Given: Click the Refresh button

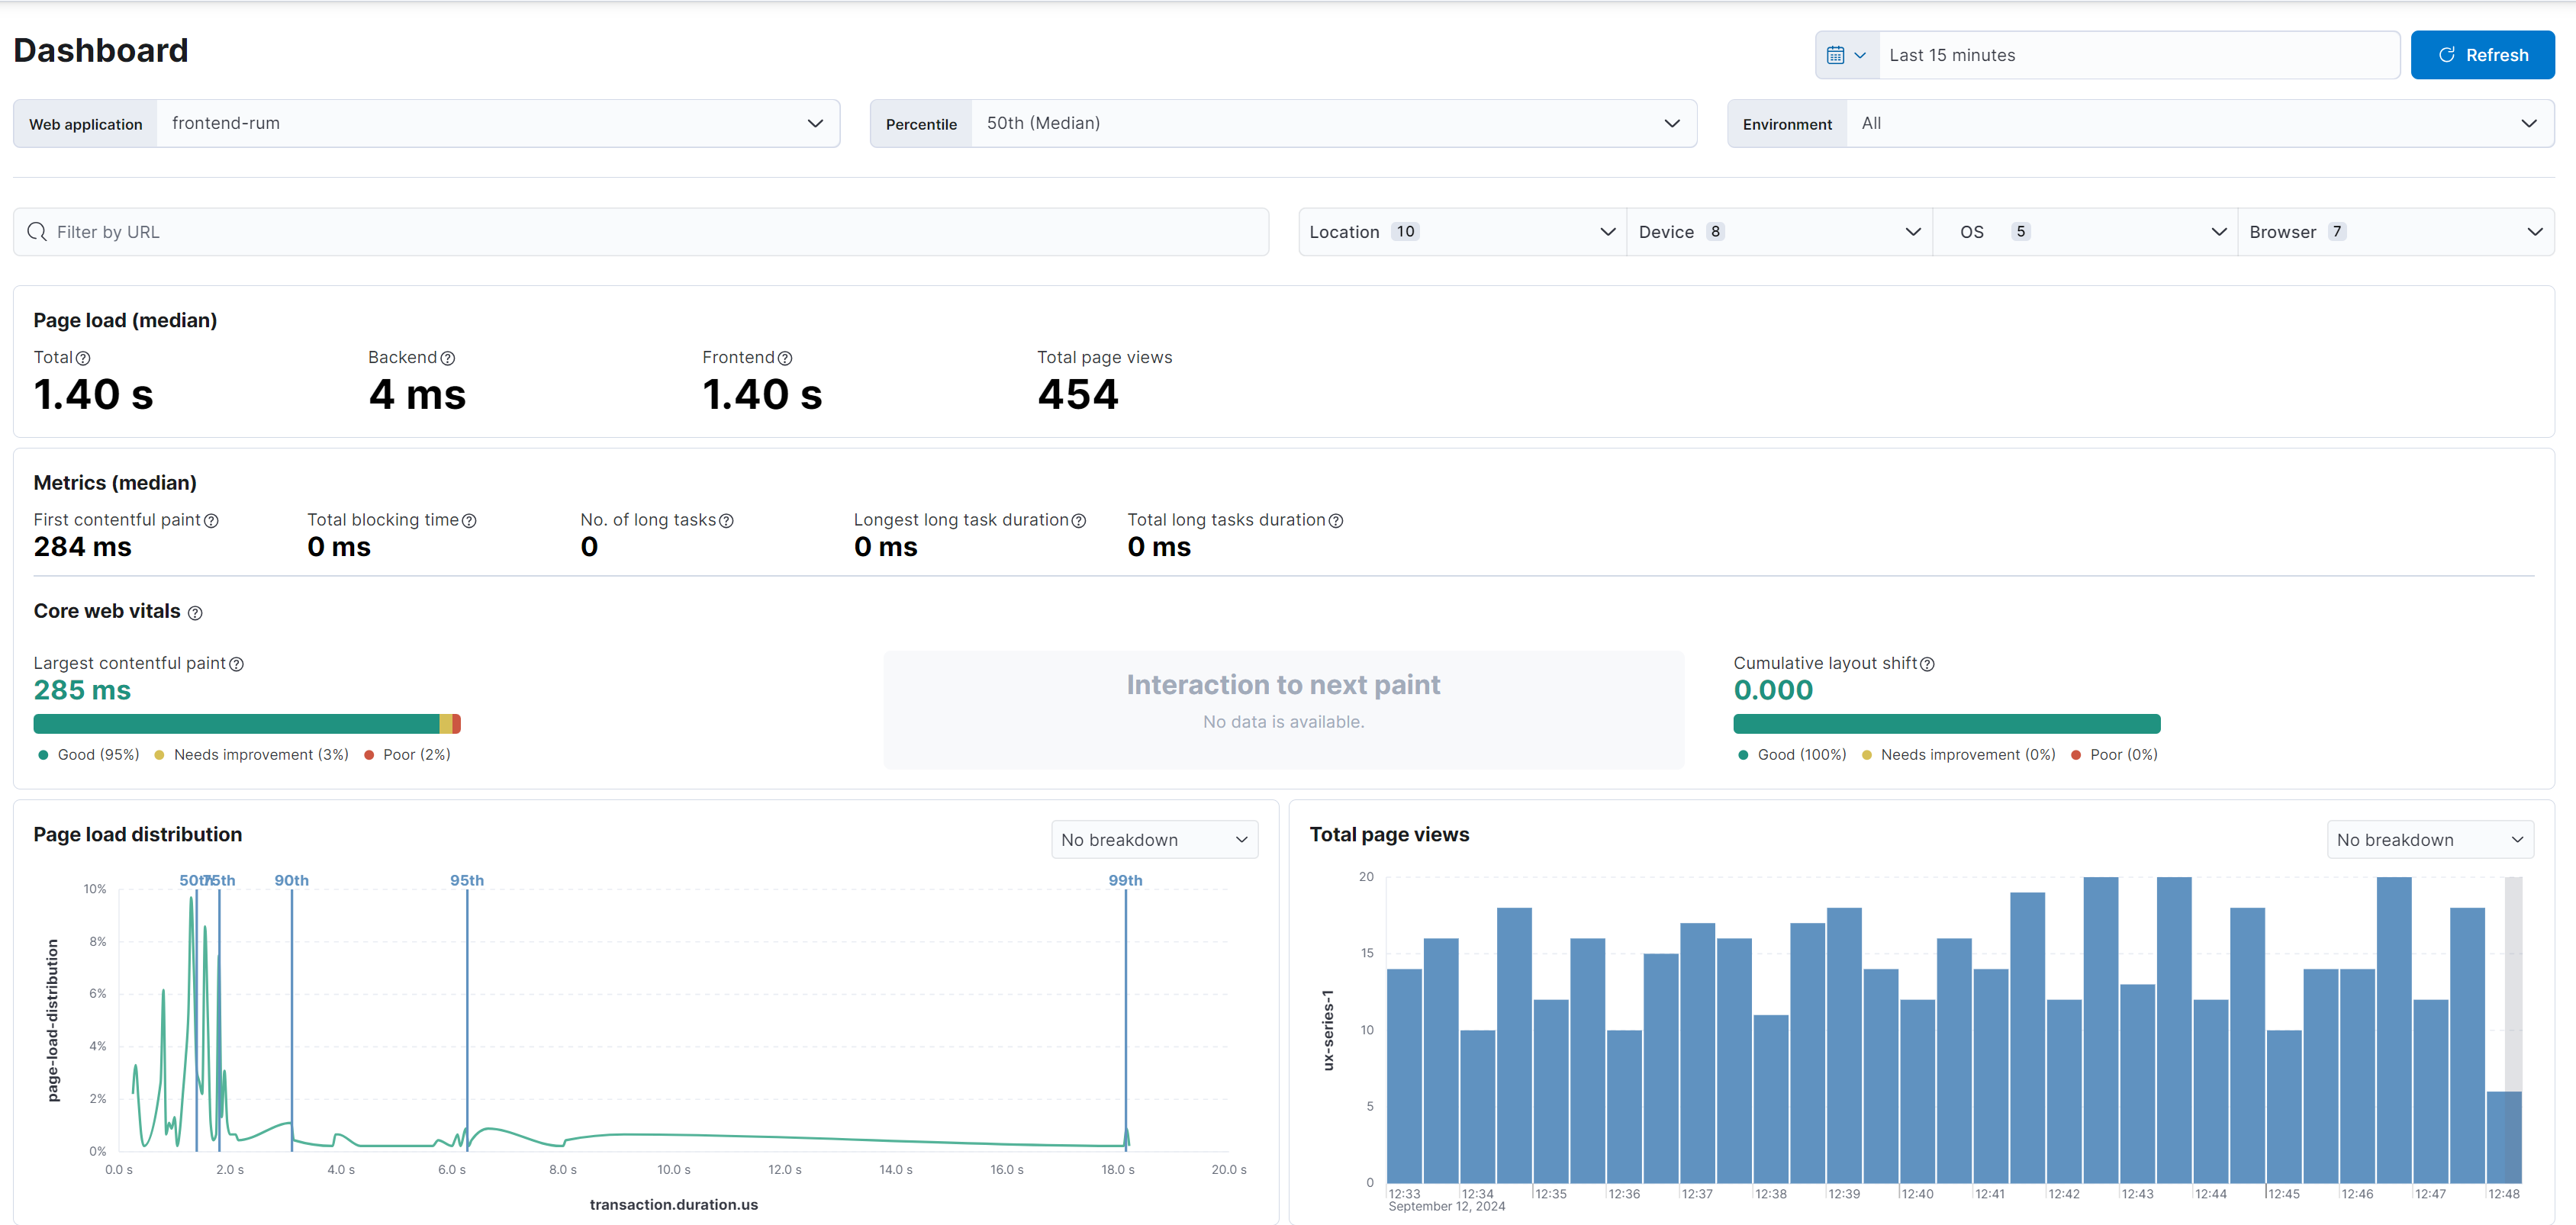Looking at the screenshot, I should (2483, 54).
